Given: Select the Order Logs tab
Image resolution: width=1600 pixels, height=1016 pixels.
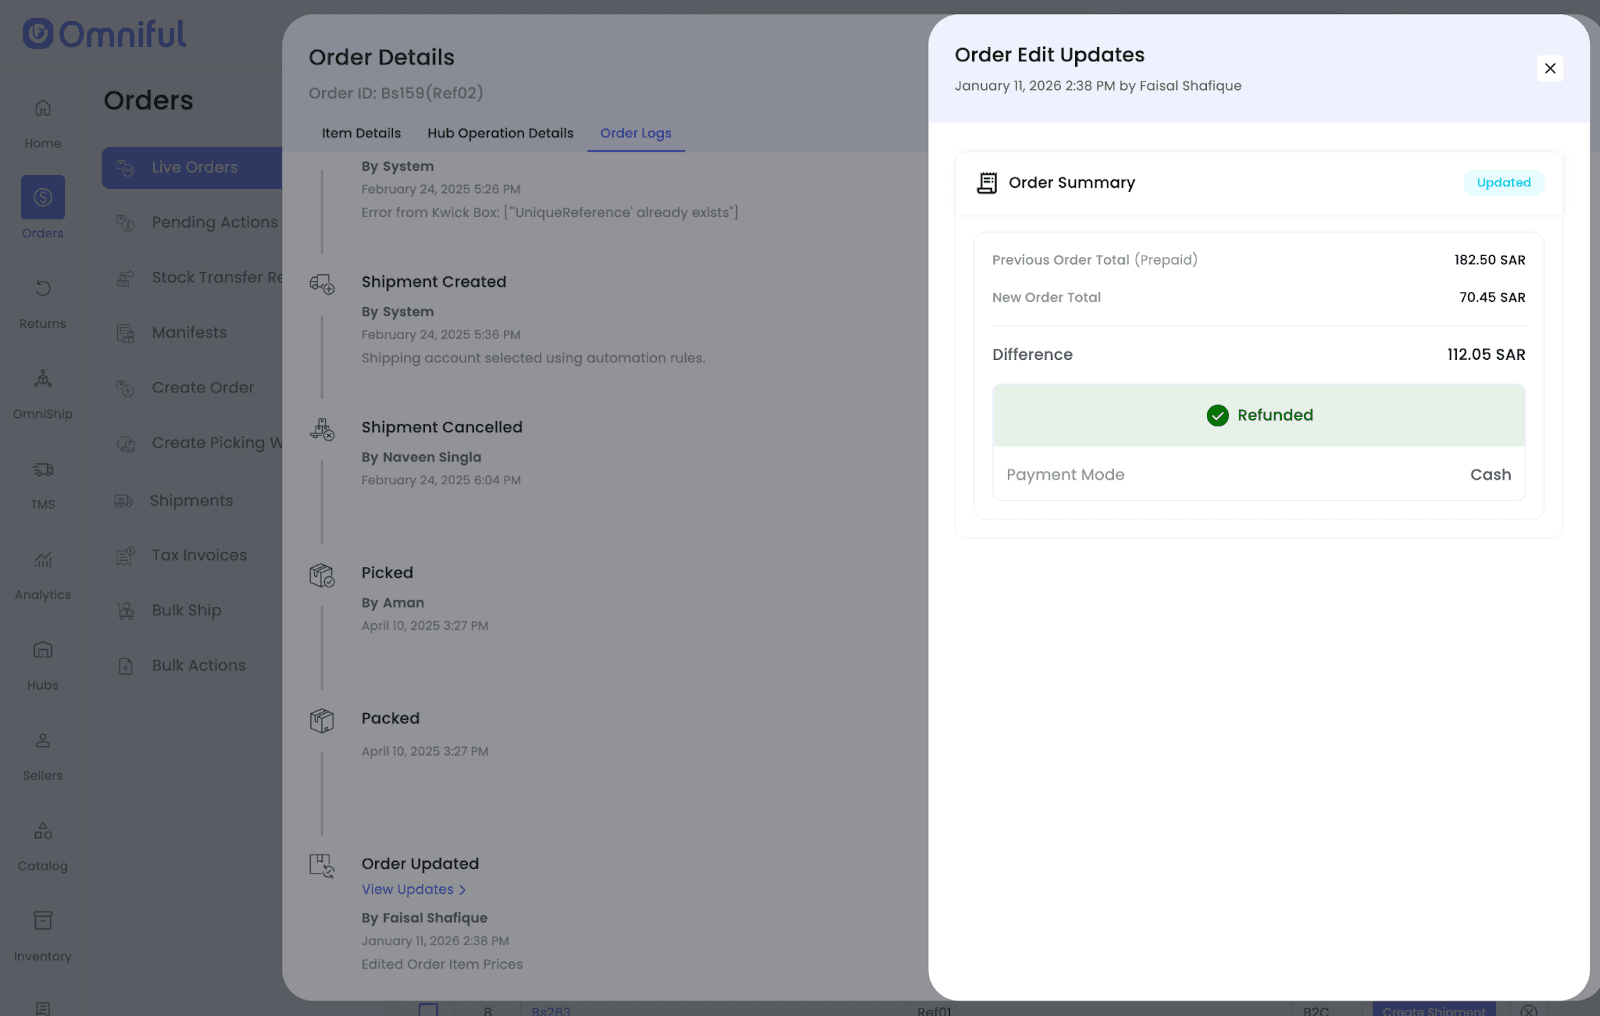Looking at the screenshot, I should 635,133.
